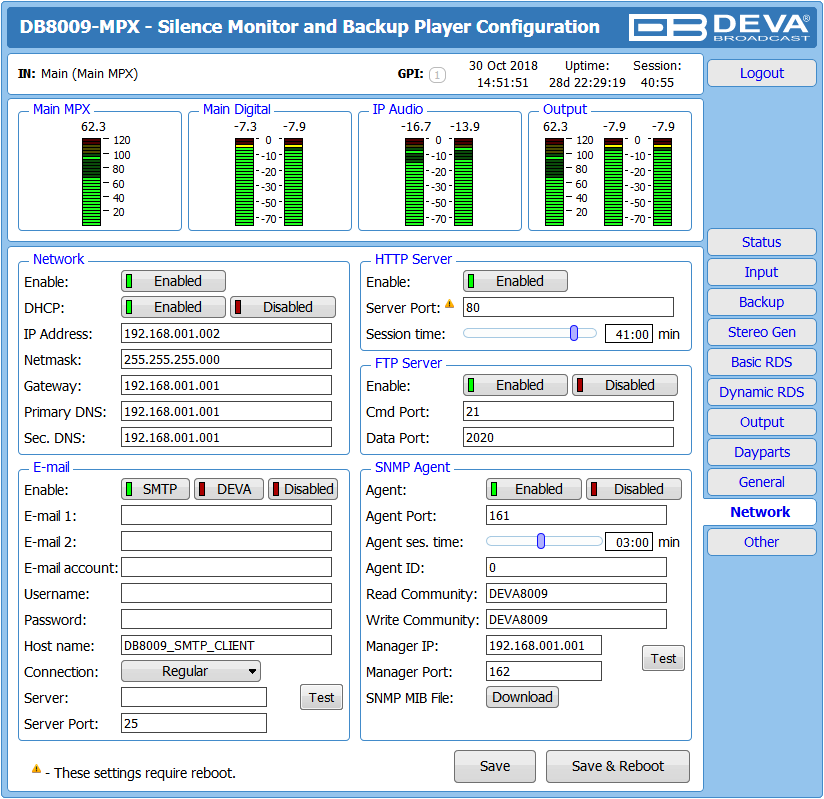
Task: Open Dynamic RDS page
Action: [761, 392]
